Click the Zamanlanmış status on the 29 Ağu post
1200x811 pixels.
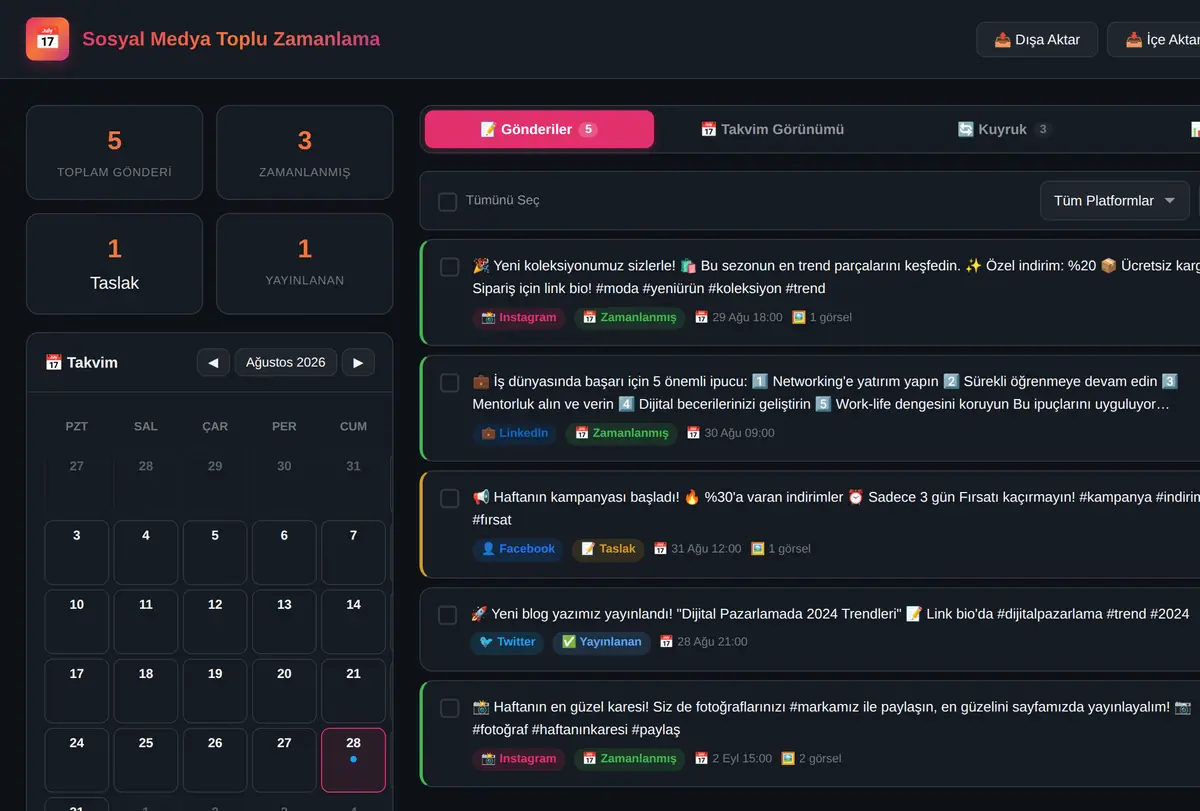tap(630, 317)
